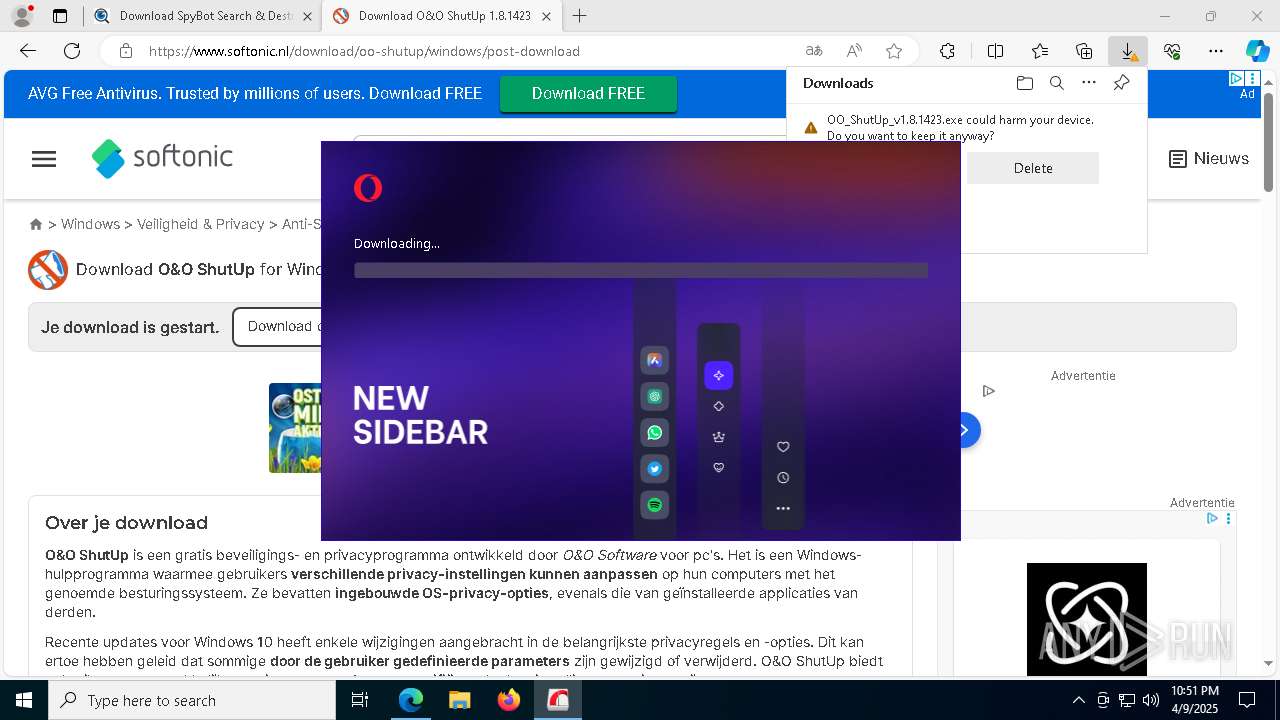Pin the Downloads panel
Screen dimensions: 1280x720
point(1121,83)
